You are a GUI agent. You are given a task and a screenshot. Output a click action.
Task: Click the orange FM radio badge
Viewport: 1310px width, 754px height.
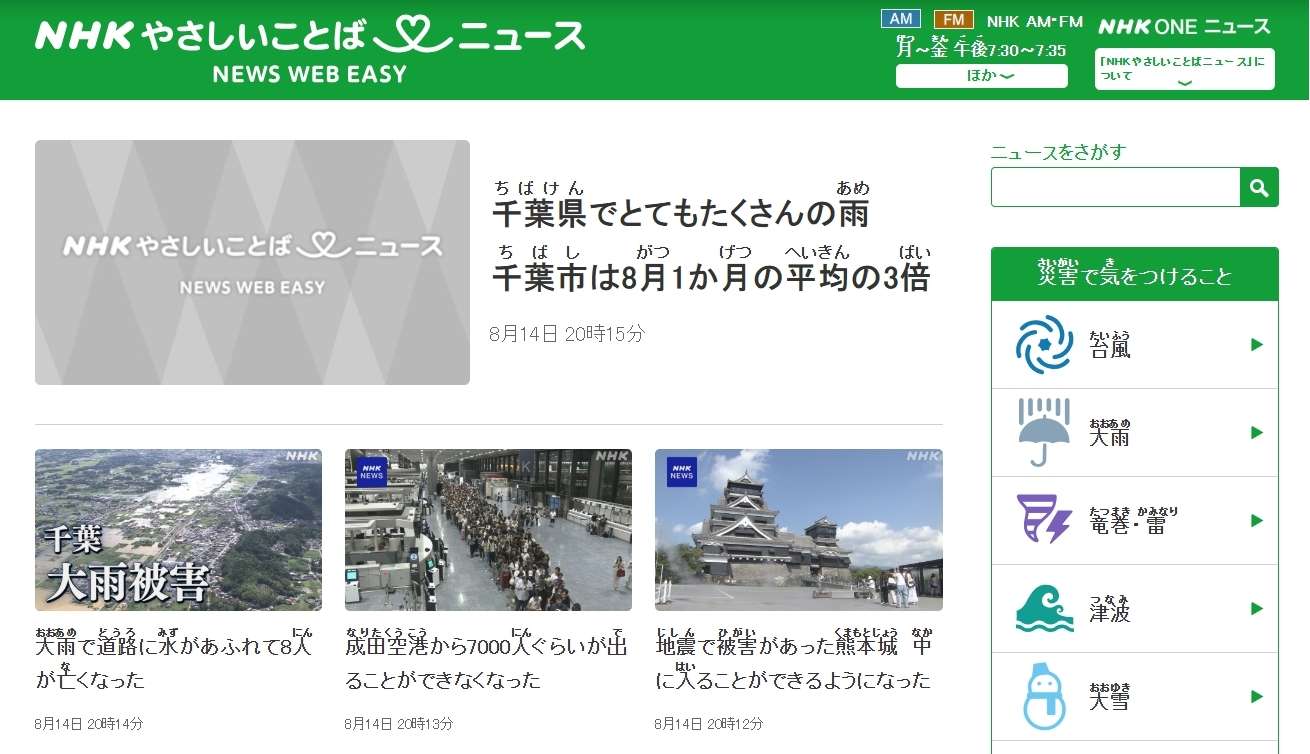point(954,19)
